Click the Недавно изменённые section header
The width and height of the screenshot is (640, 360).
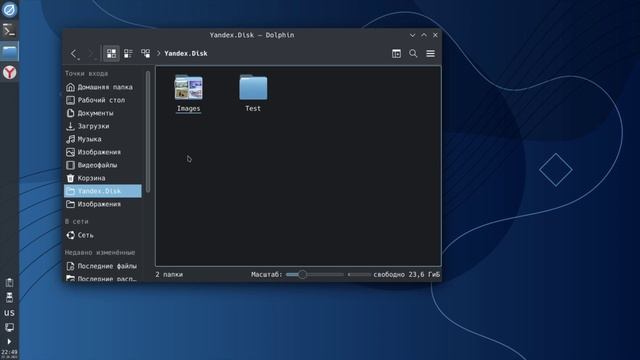tap(100, 253)
